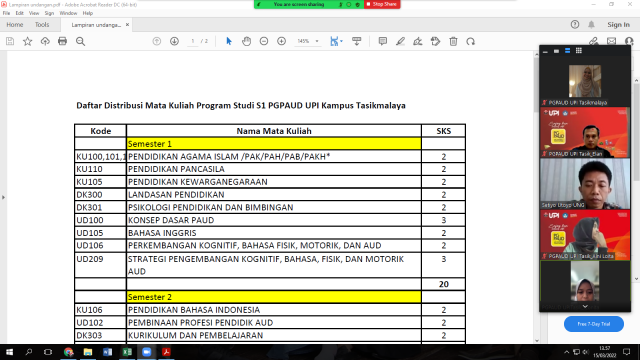Upload the file to cloud

45,41
